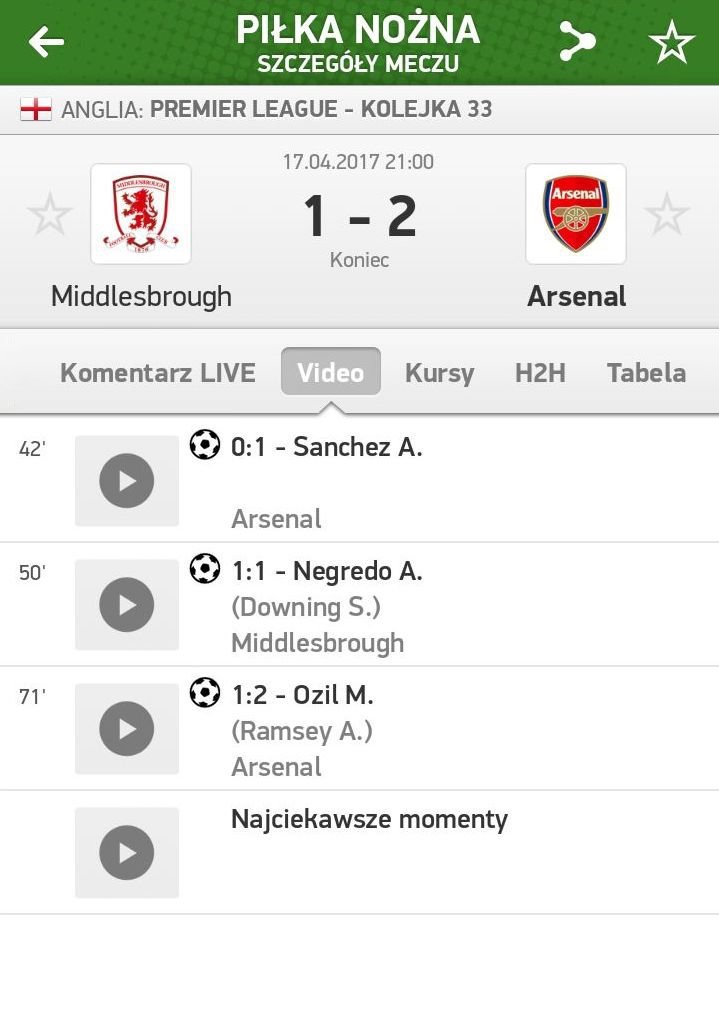The image size is (719, 1029).
Task: Play the 42' Sanchez goal video
Action: click(127, 481)
